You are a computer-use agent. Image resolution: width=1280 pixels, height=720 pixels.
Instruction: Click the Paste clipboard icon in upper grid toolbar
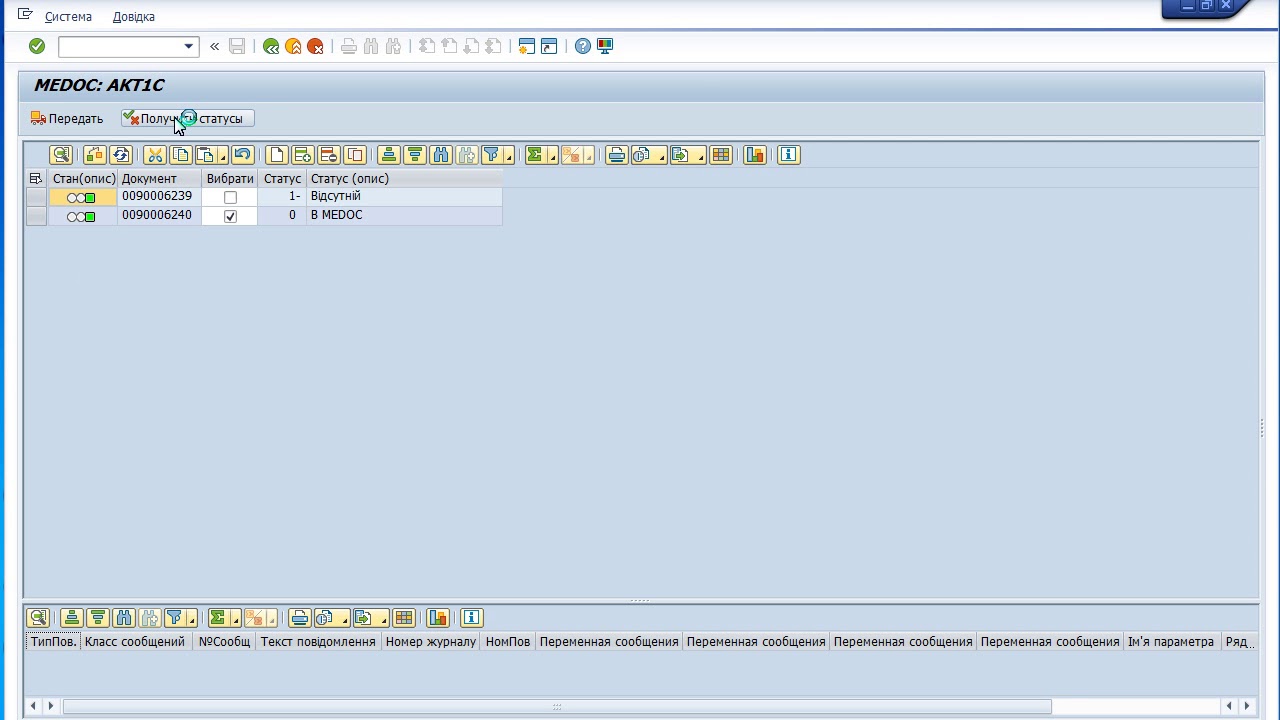(205, 155)
